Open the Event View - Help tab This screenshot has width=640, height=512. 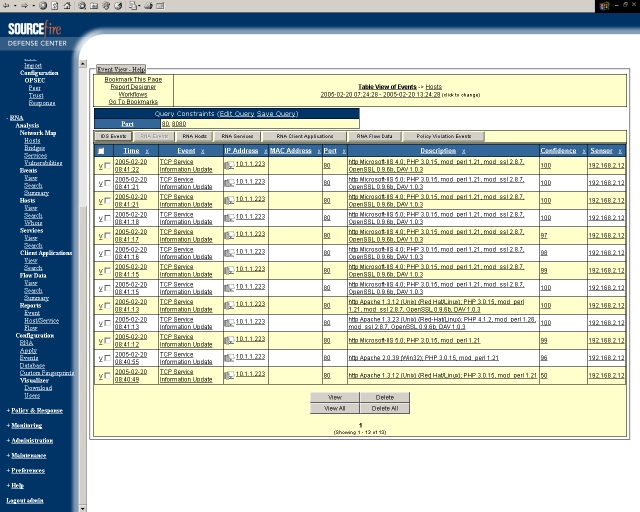[121, 69]
